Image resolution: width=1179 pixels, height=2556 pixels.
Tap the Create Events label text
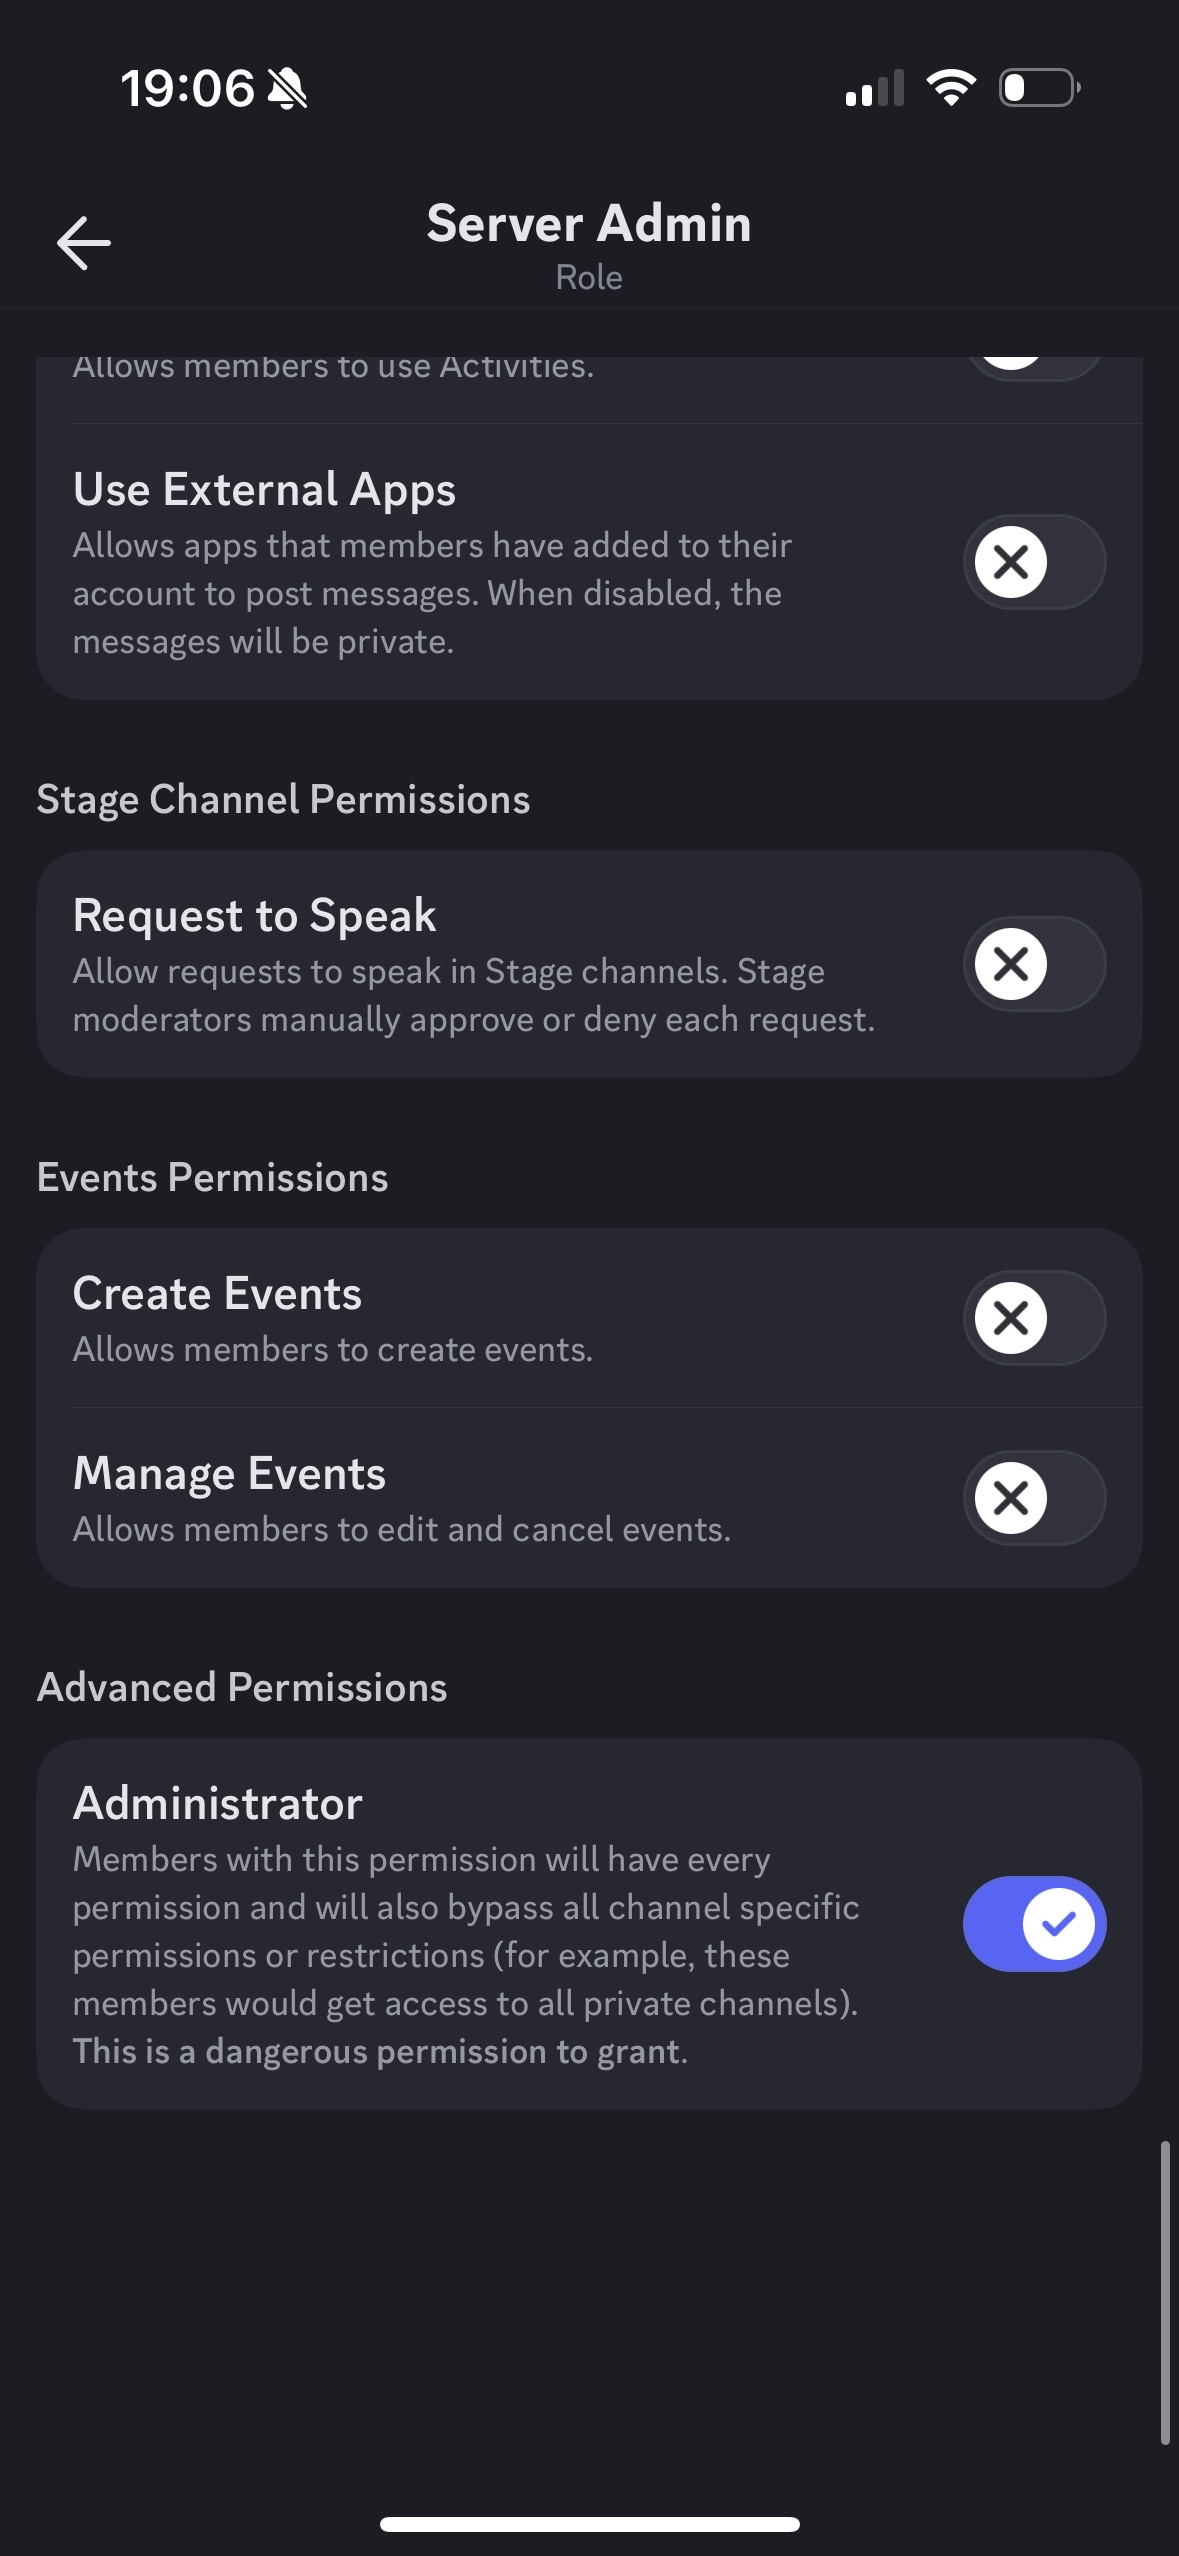coord(218,1294)
